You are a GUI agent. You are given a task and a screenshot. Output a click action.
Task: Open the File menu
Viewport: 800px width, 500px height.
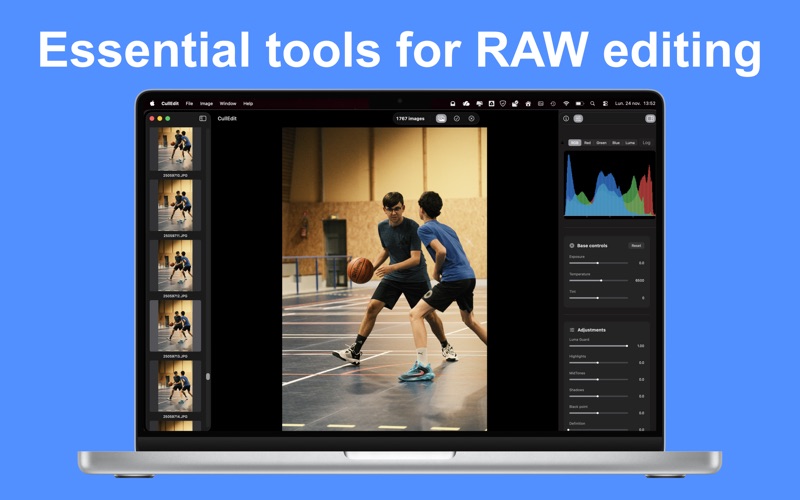pyautogui.click(x=189, y=104)
